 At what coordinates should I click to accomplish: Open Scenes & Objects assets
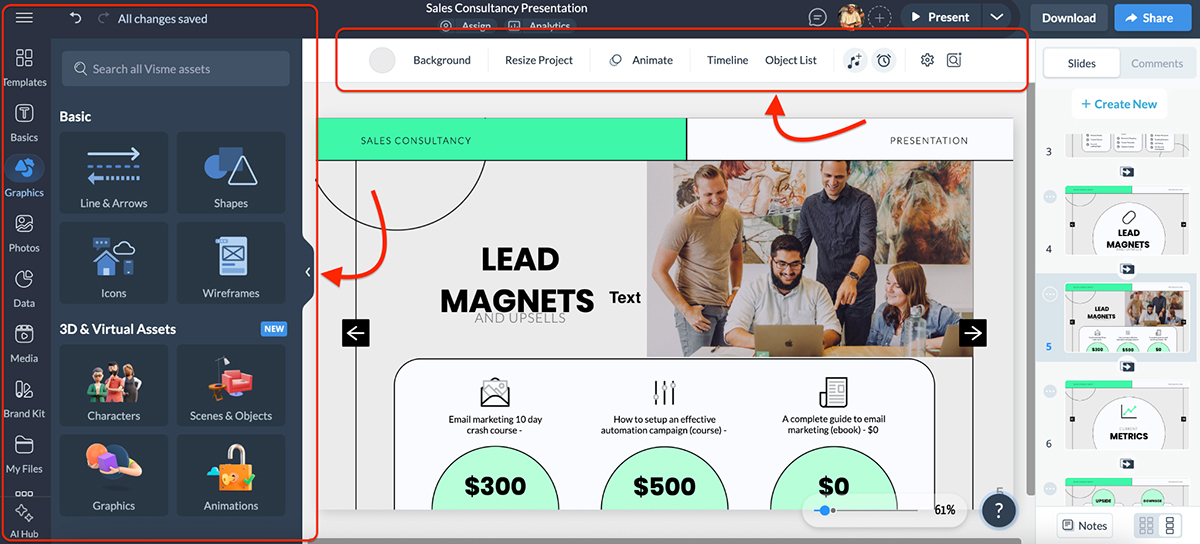tap(231, 386)
